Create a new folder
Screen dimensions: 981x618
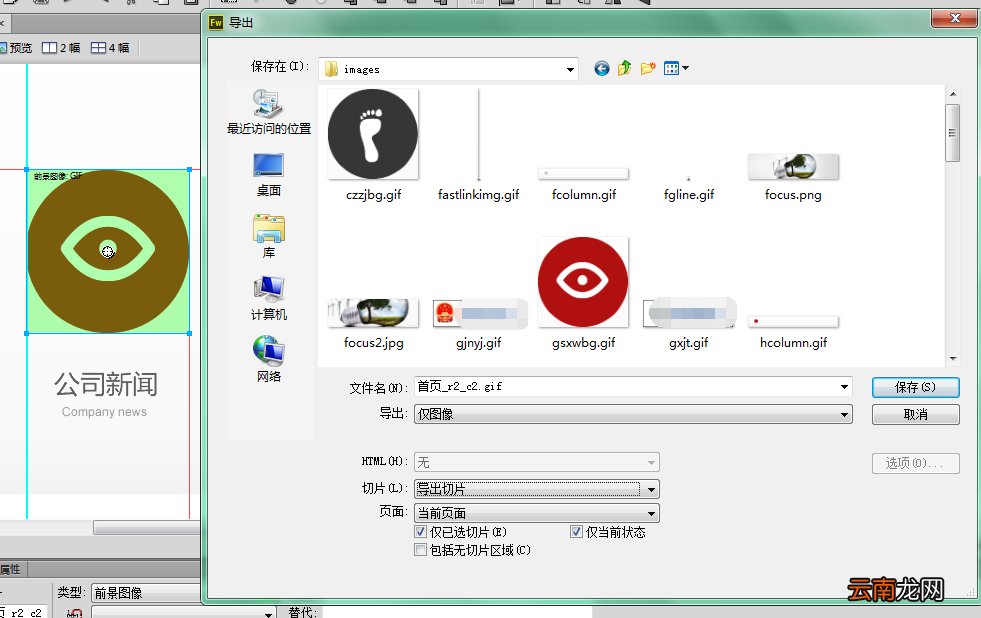pyautogui.click(x=648, y=68)
